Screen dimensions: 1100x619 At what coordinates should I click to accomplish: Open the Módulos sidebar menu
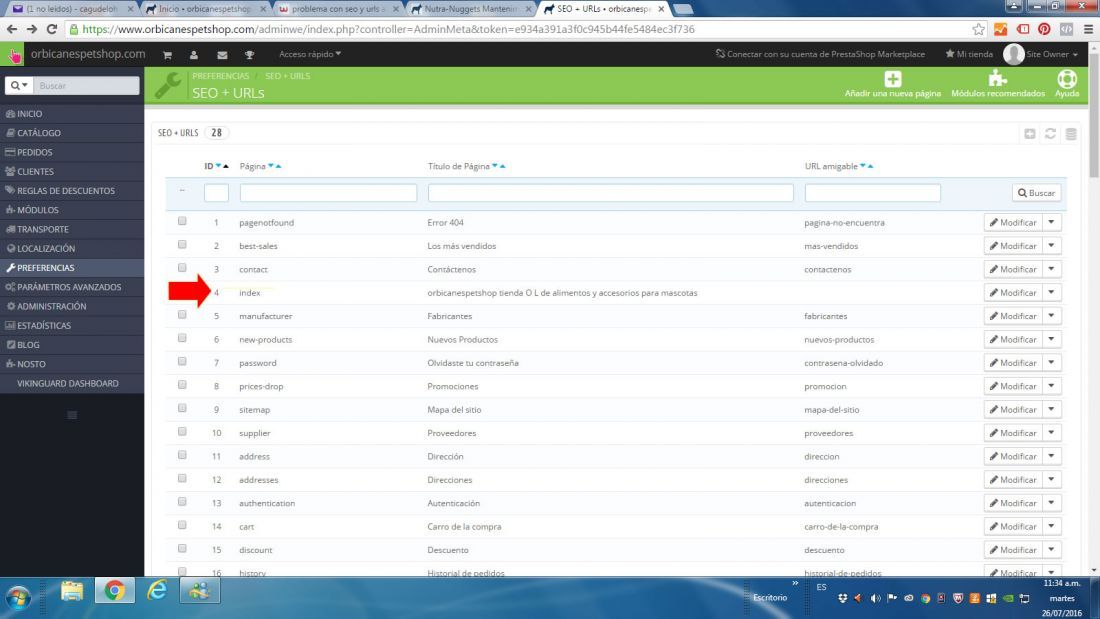(x=72, y=210)
